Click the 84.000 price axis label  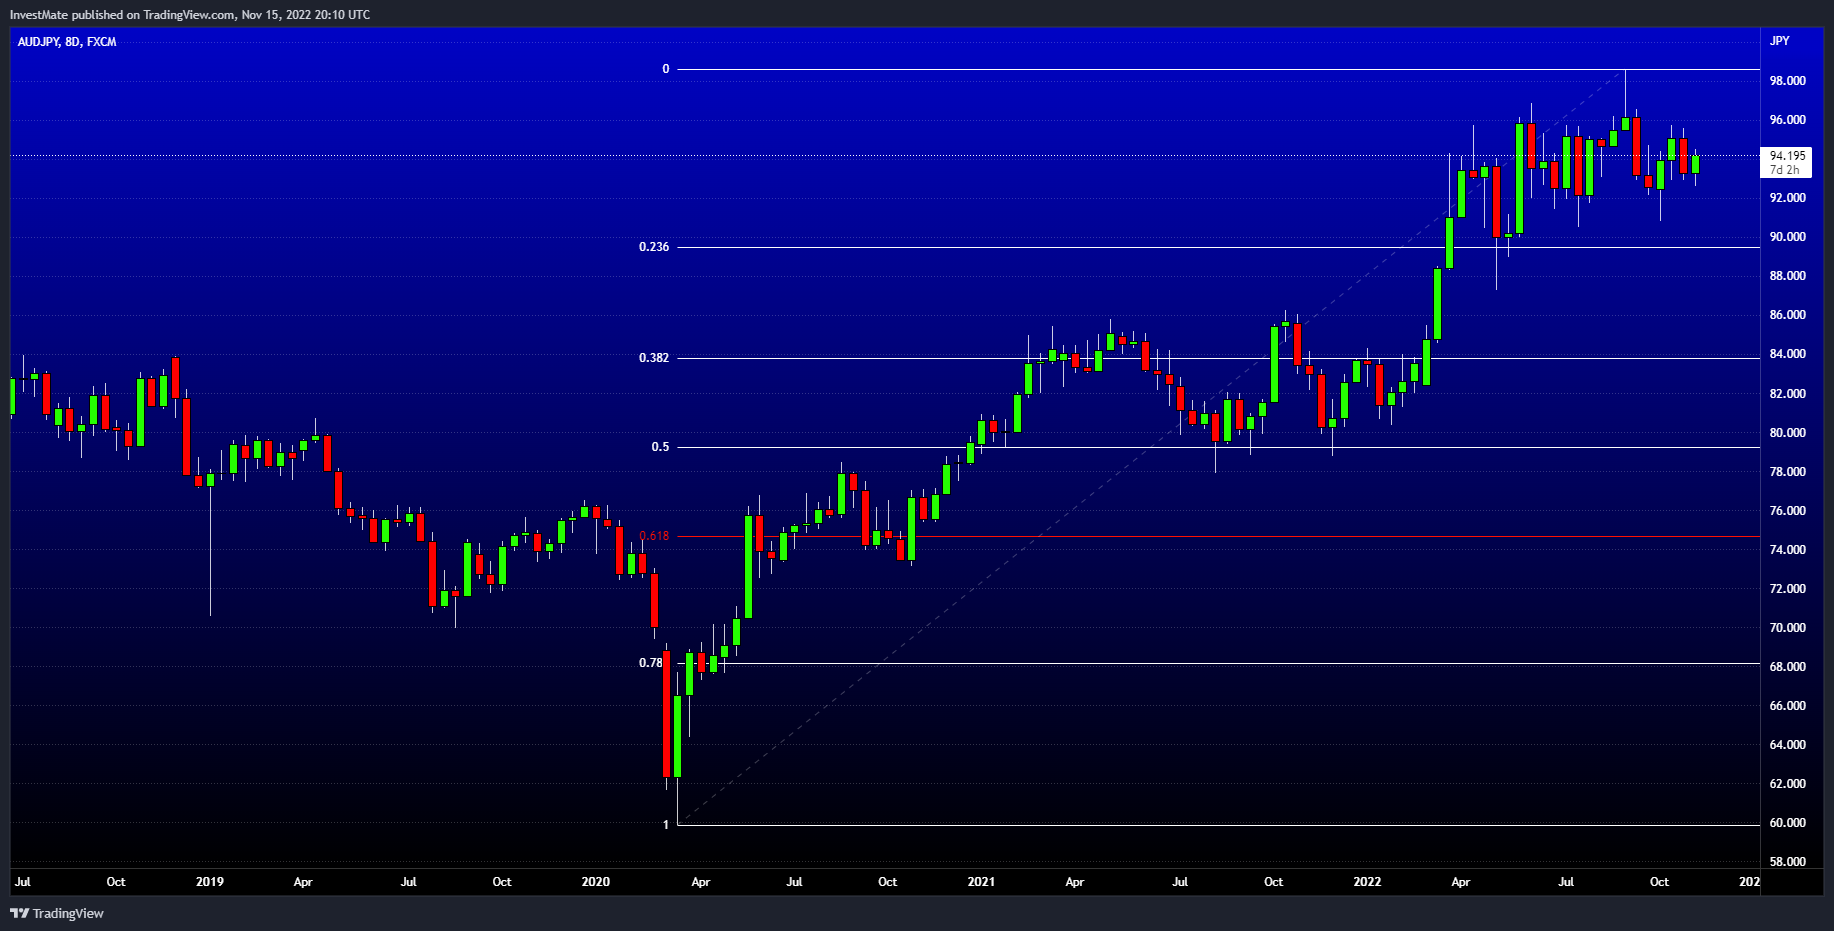(x=1787, y=354)
